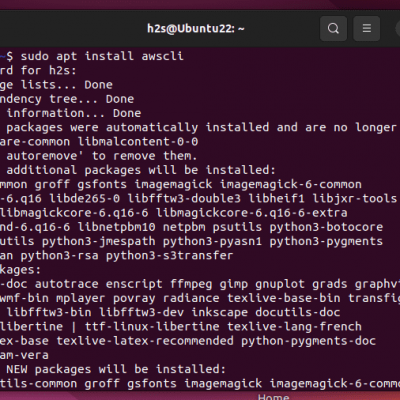Open the hamburger menu in header bar

pyautogui.click(x=367, y=28)
